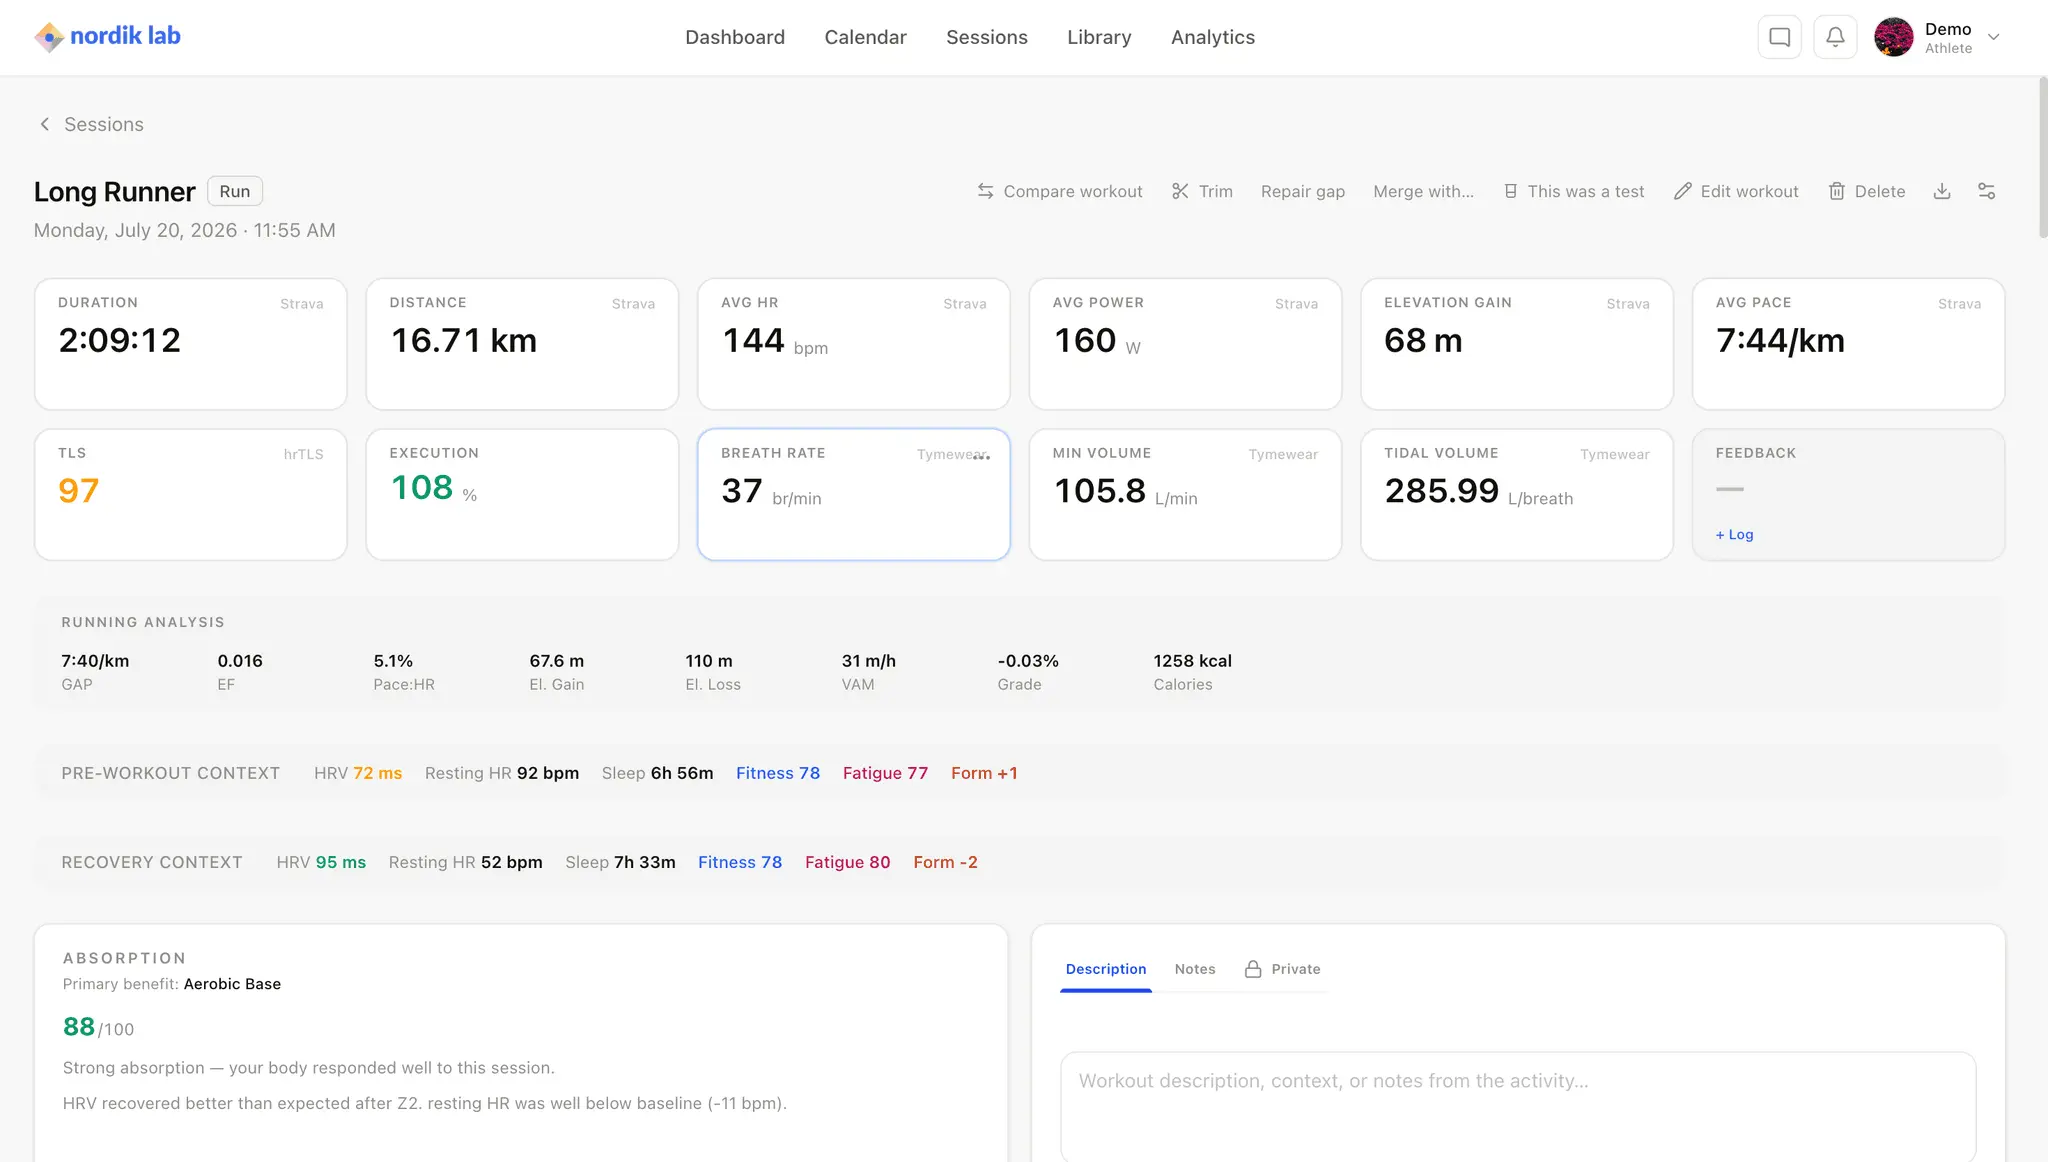
Task: Open the Breath Rate card options menu
Action: coord(982,455)
